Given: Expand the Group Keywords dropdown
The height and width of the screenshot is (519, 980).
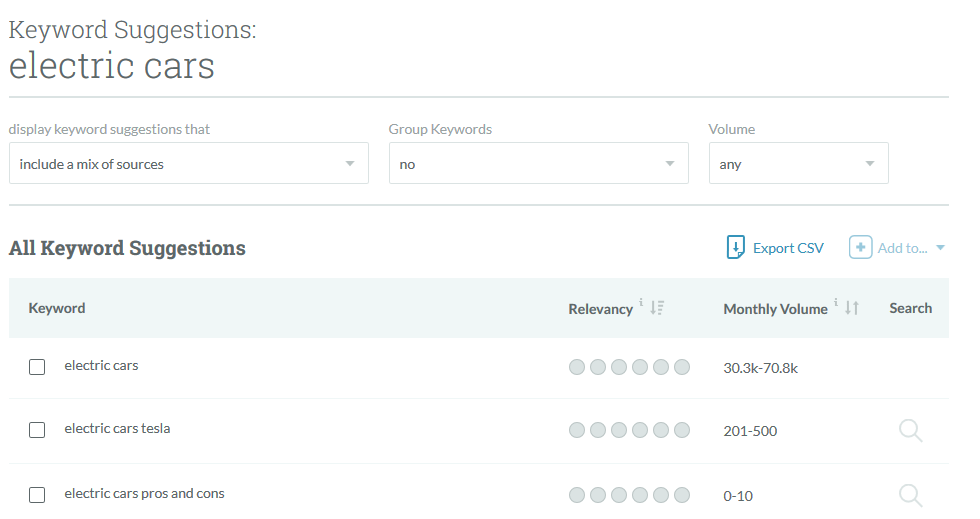Looking at the screenshot, I should pos(538,163).
